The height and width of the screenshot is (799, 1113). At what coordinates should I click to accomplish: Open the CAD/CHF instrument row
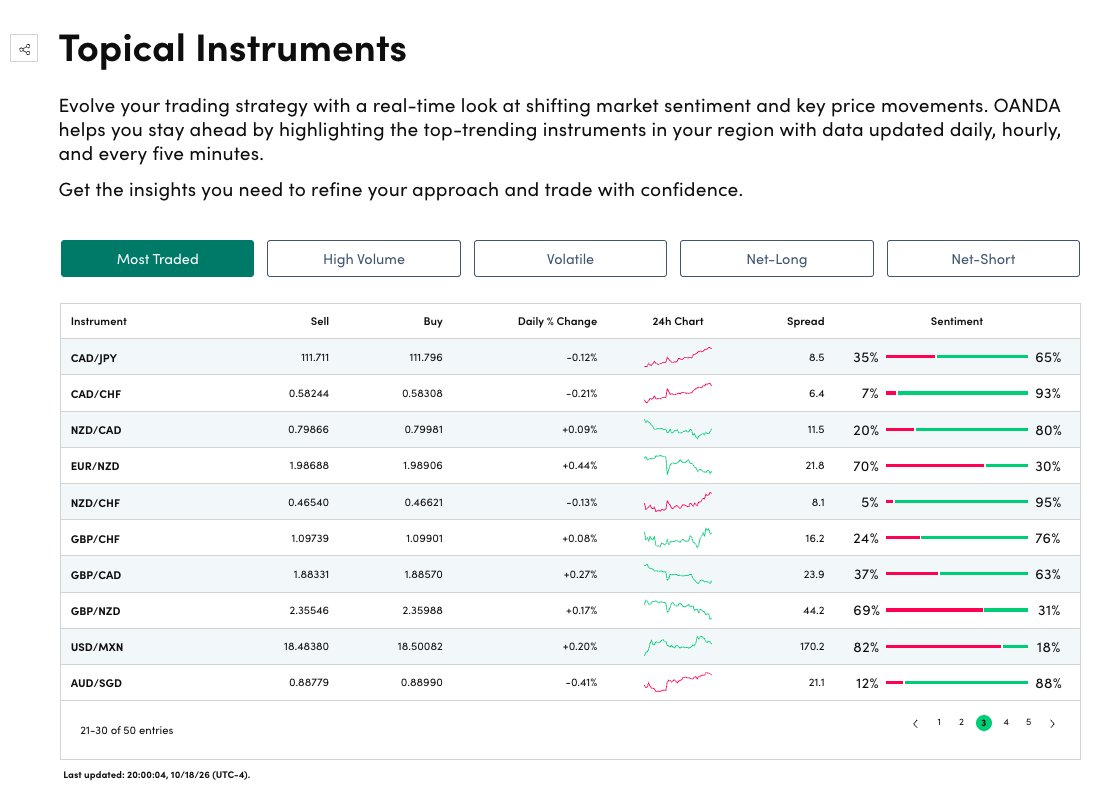(x=570, y=393)
